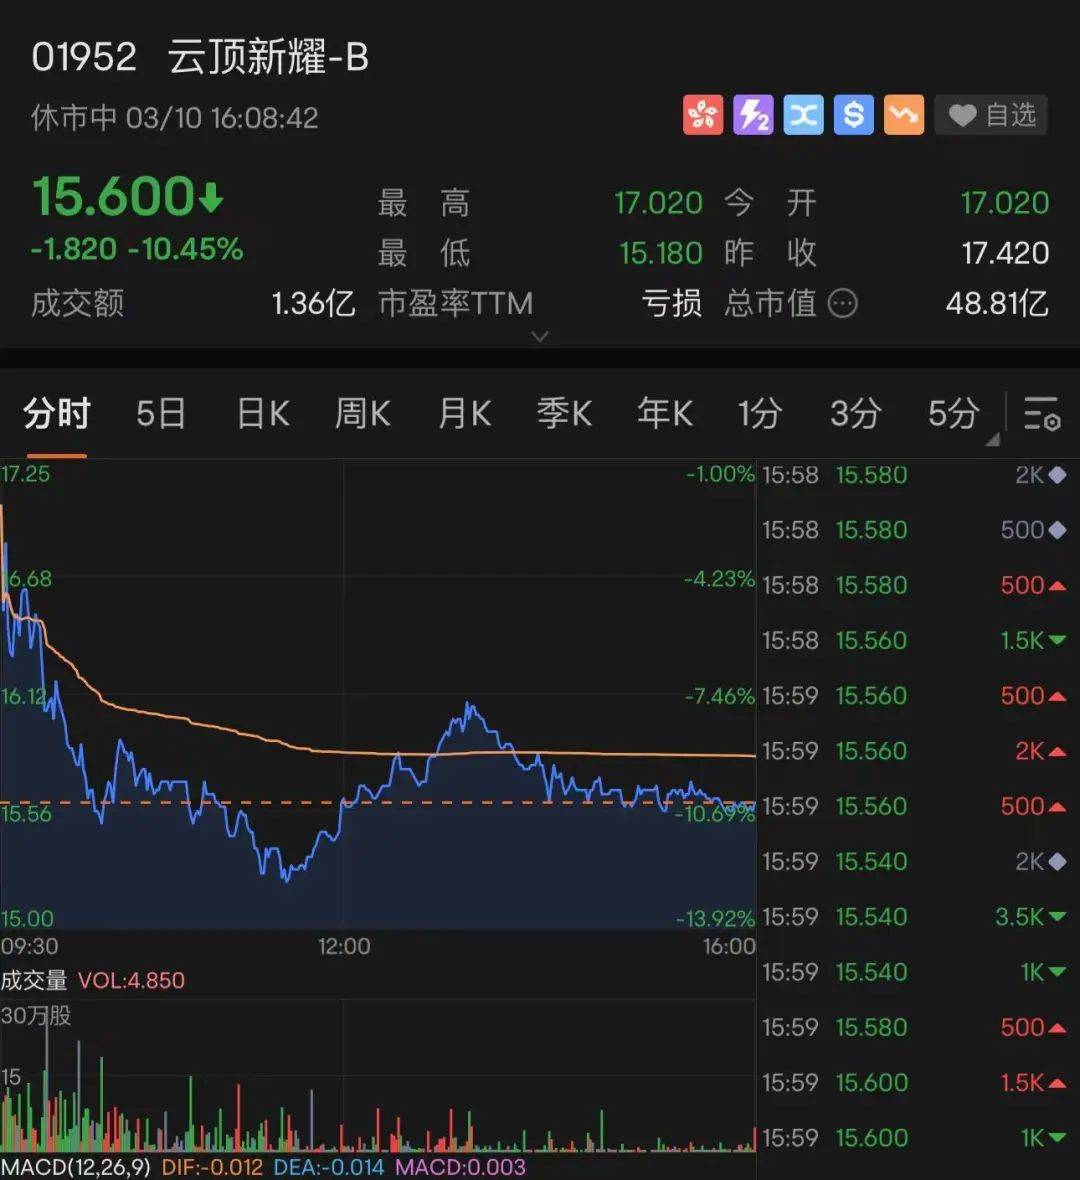Tap the -10.69% percentage axis label
The image size is (1080, 1180).
715,814
